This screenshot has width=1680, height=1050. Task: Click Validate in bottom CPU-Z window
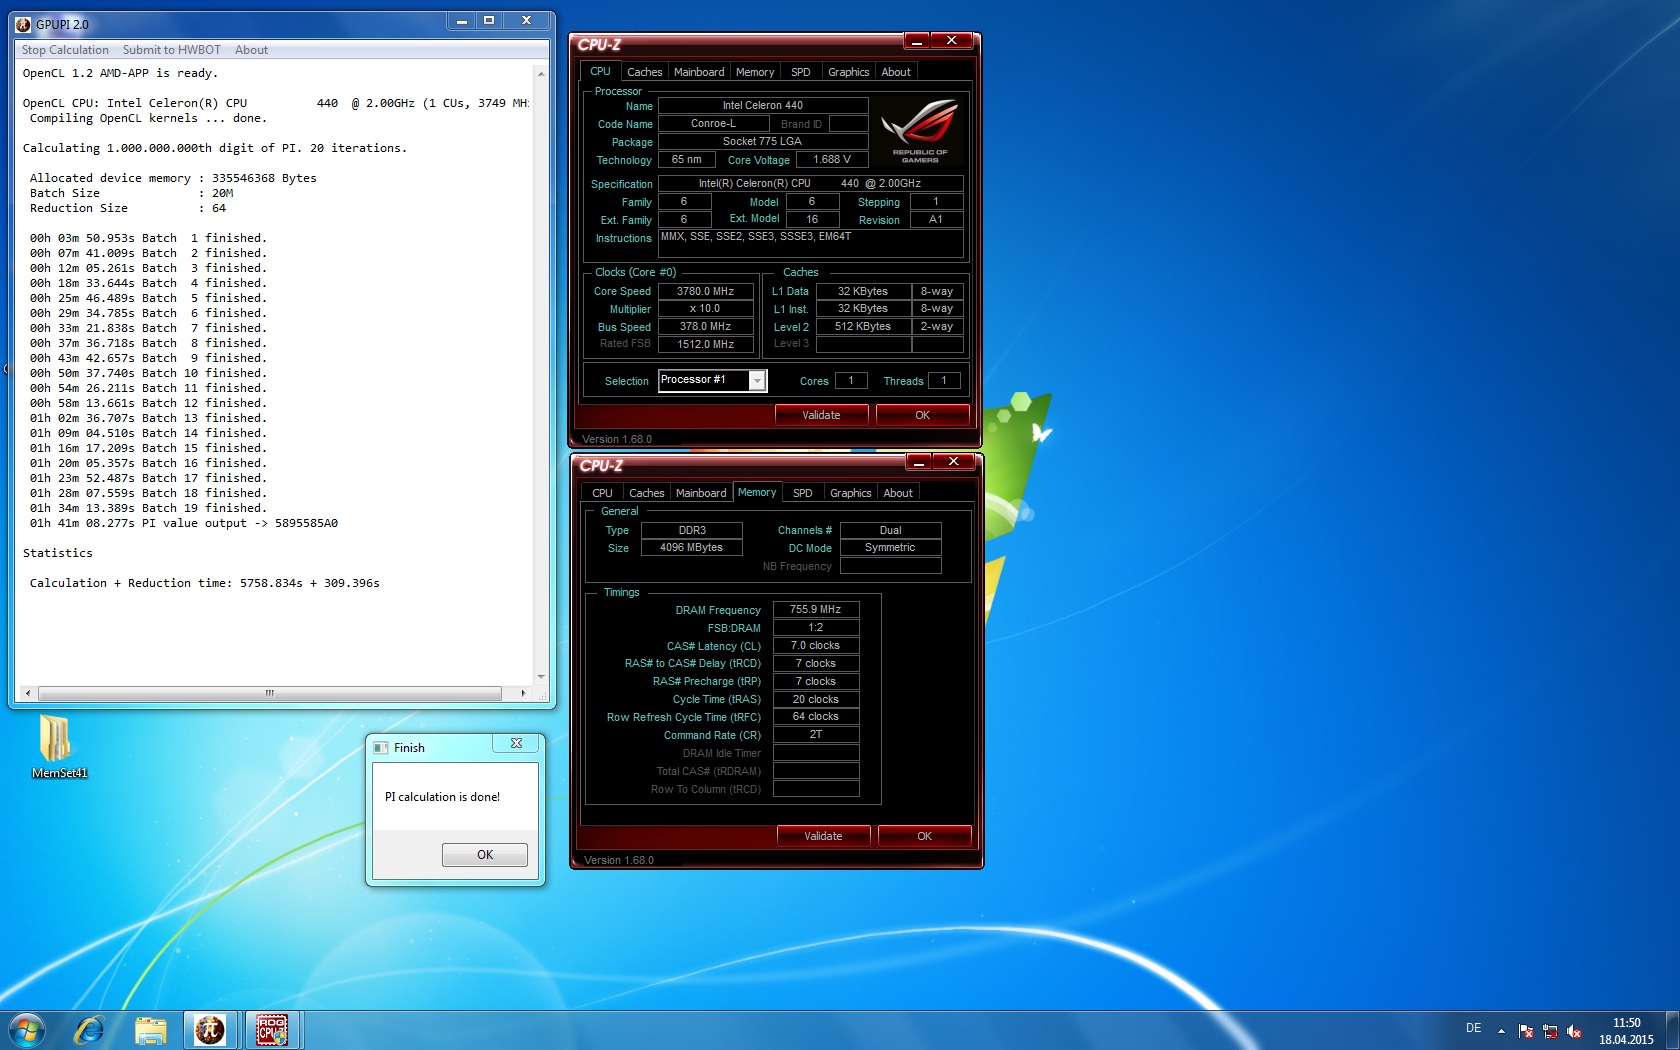click(x=823, y=836)
